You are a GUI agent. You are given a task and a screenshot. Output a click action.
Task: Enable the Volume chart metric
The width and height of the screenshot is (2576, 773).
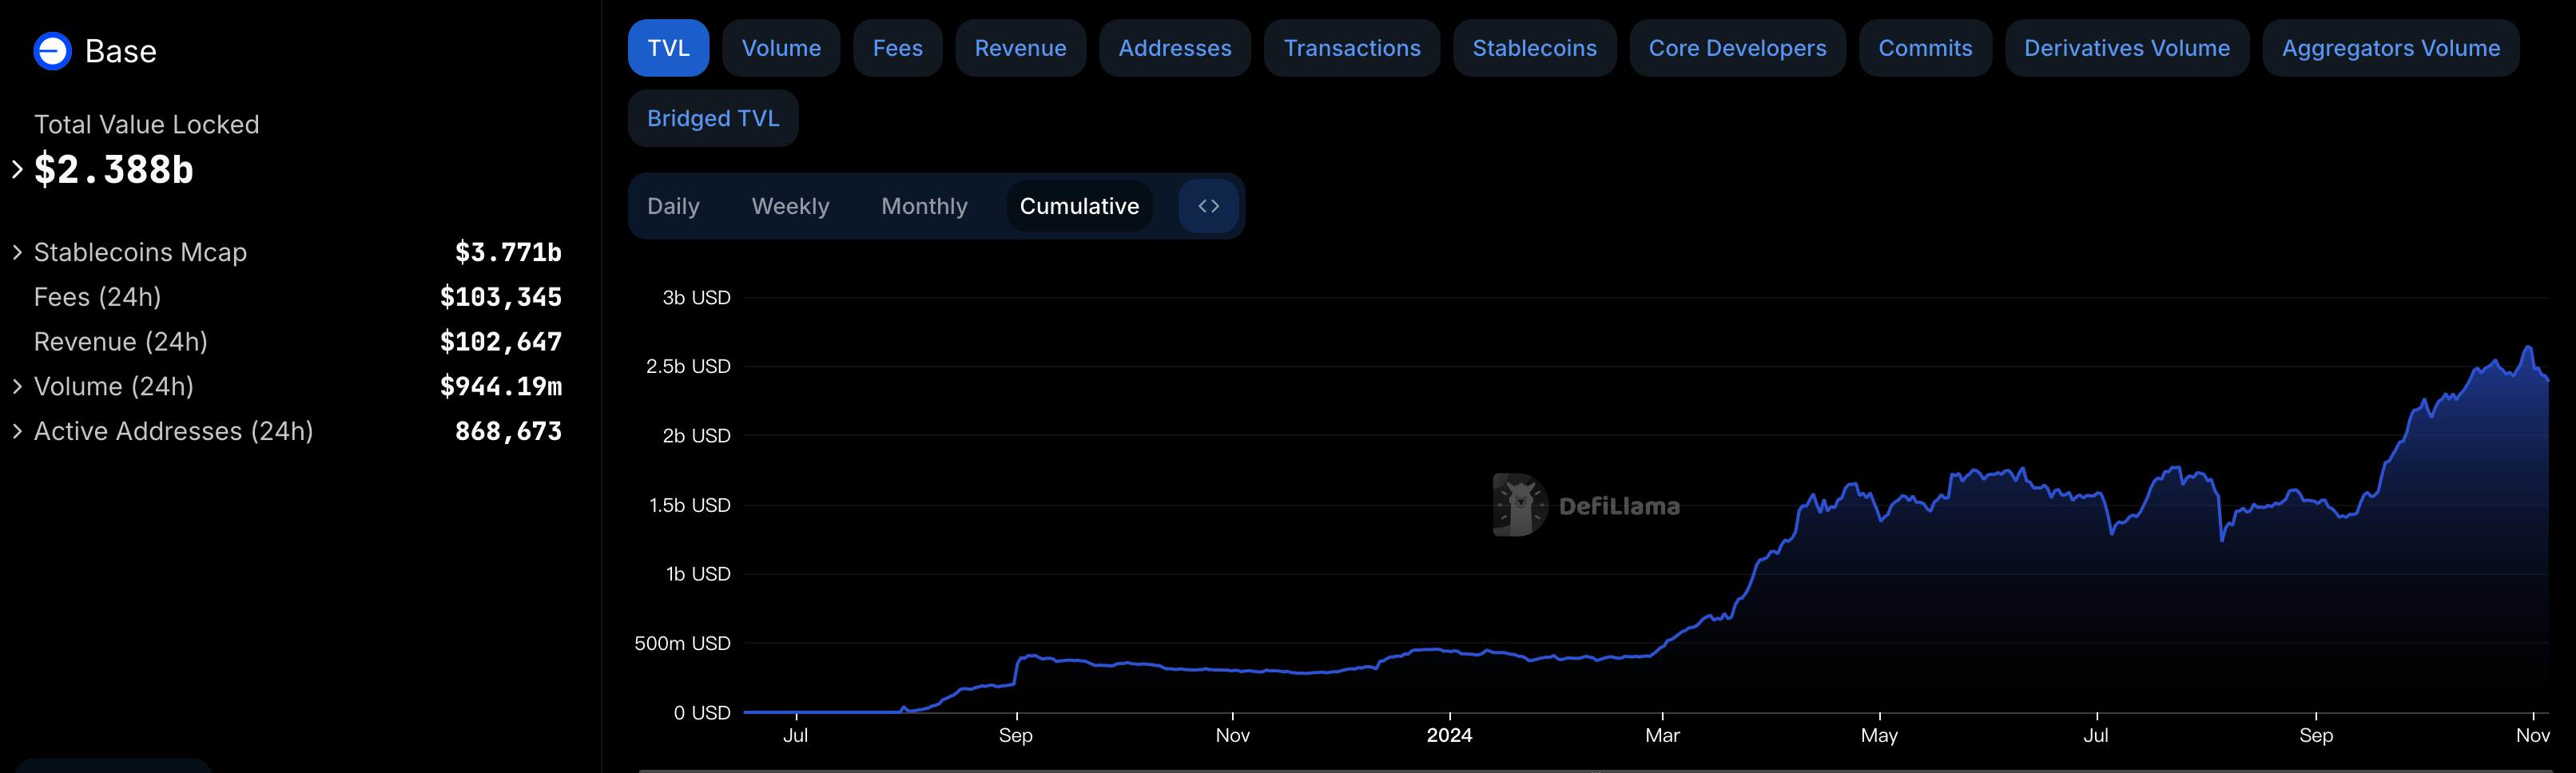780,48
